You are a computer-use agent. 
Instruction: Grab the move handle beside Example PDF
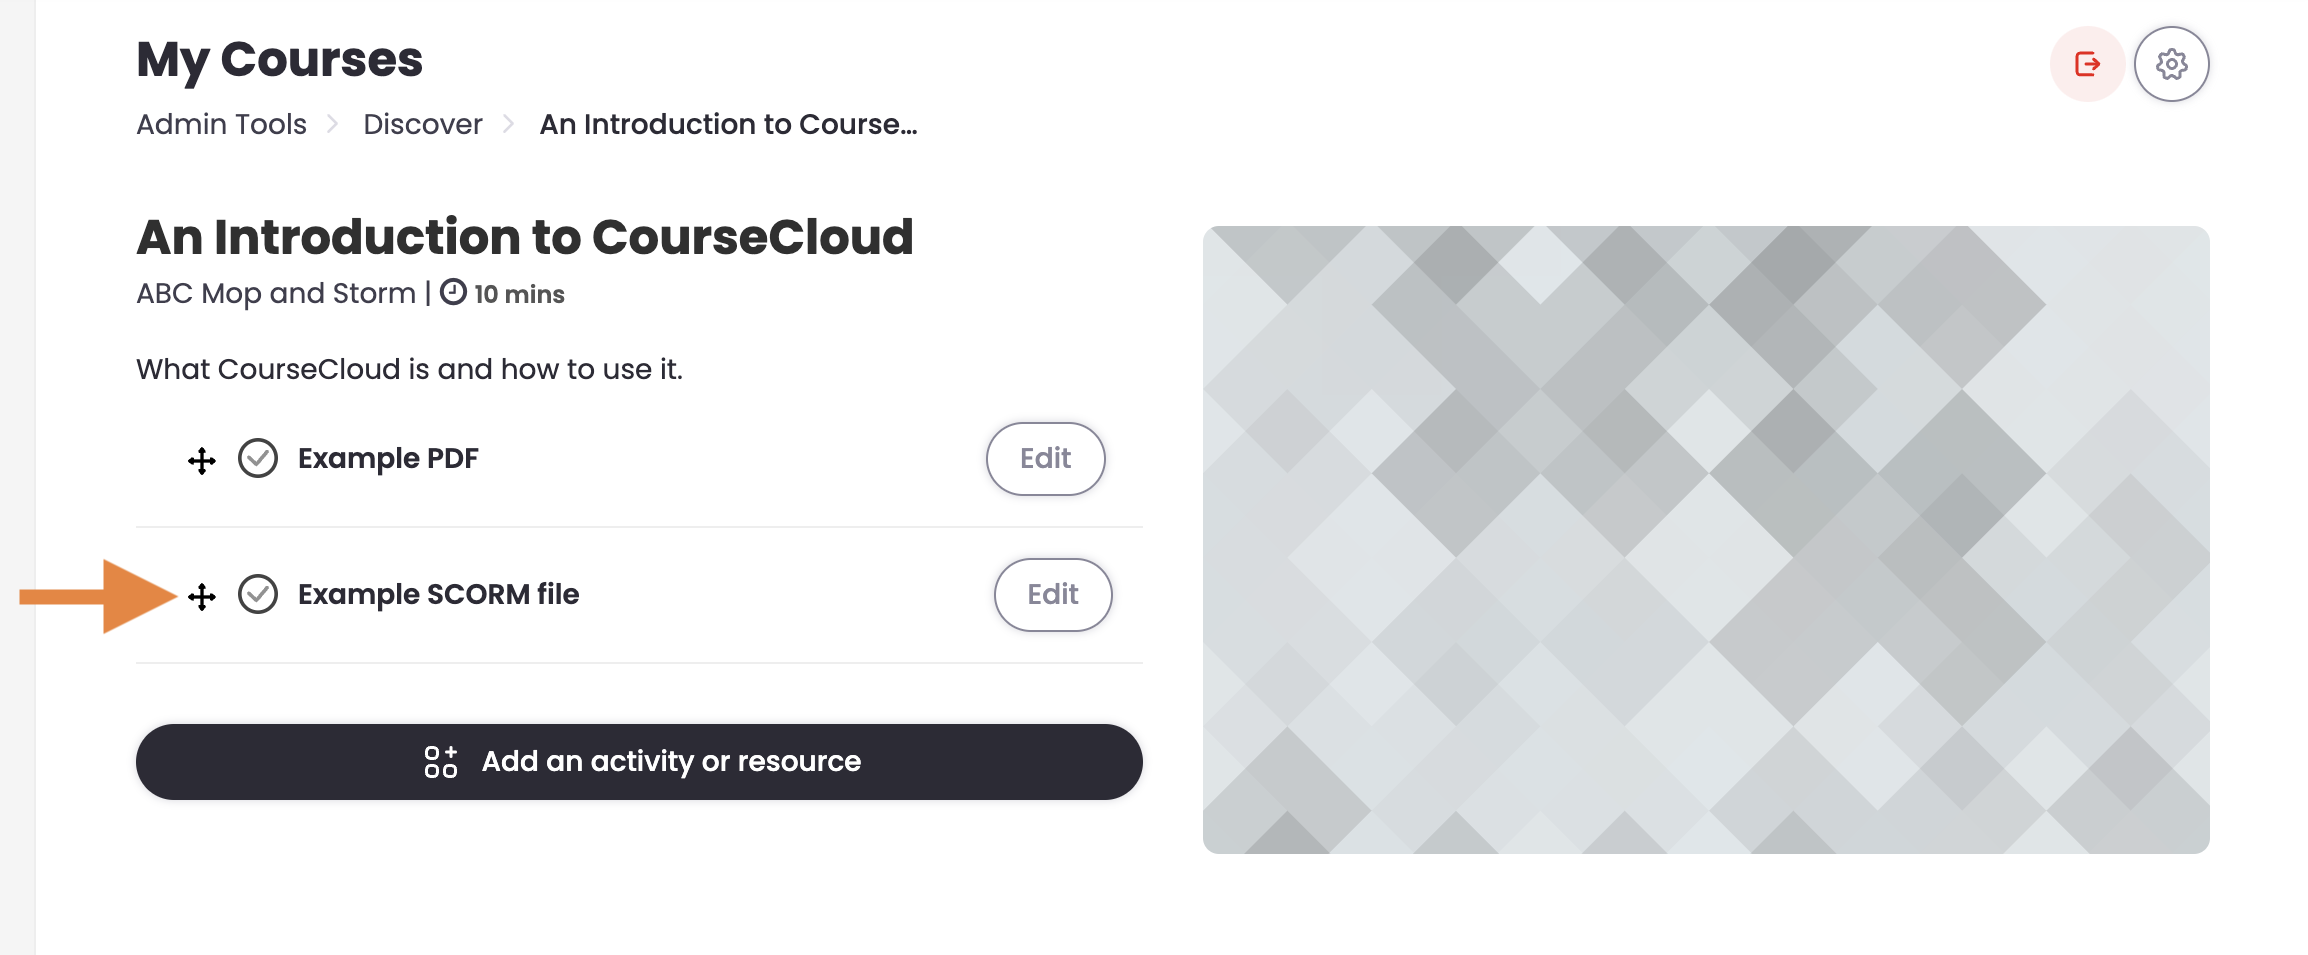tap(202, 460)
